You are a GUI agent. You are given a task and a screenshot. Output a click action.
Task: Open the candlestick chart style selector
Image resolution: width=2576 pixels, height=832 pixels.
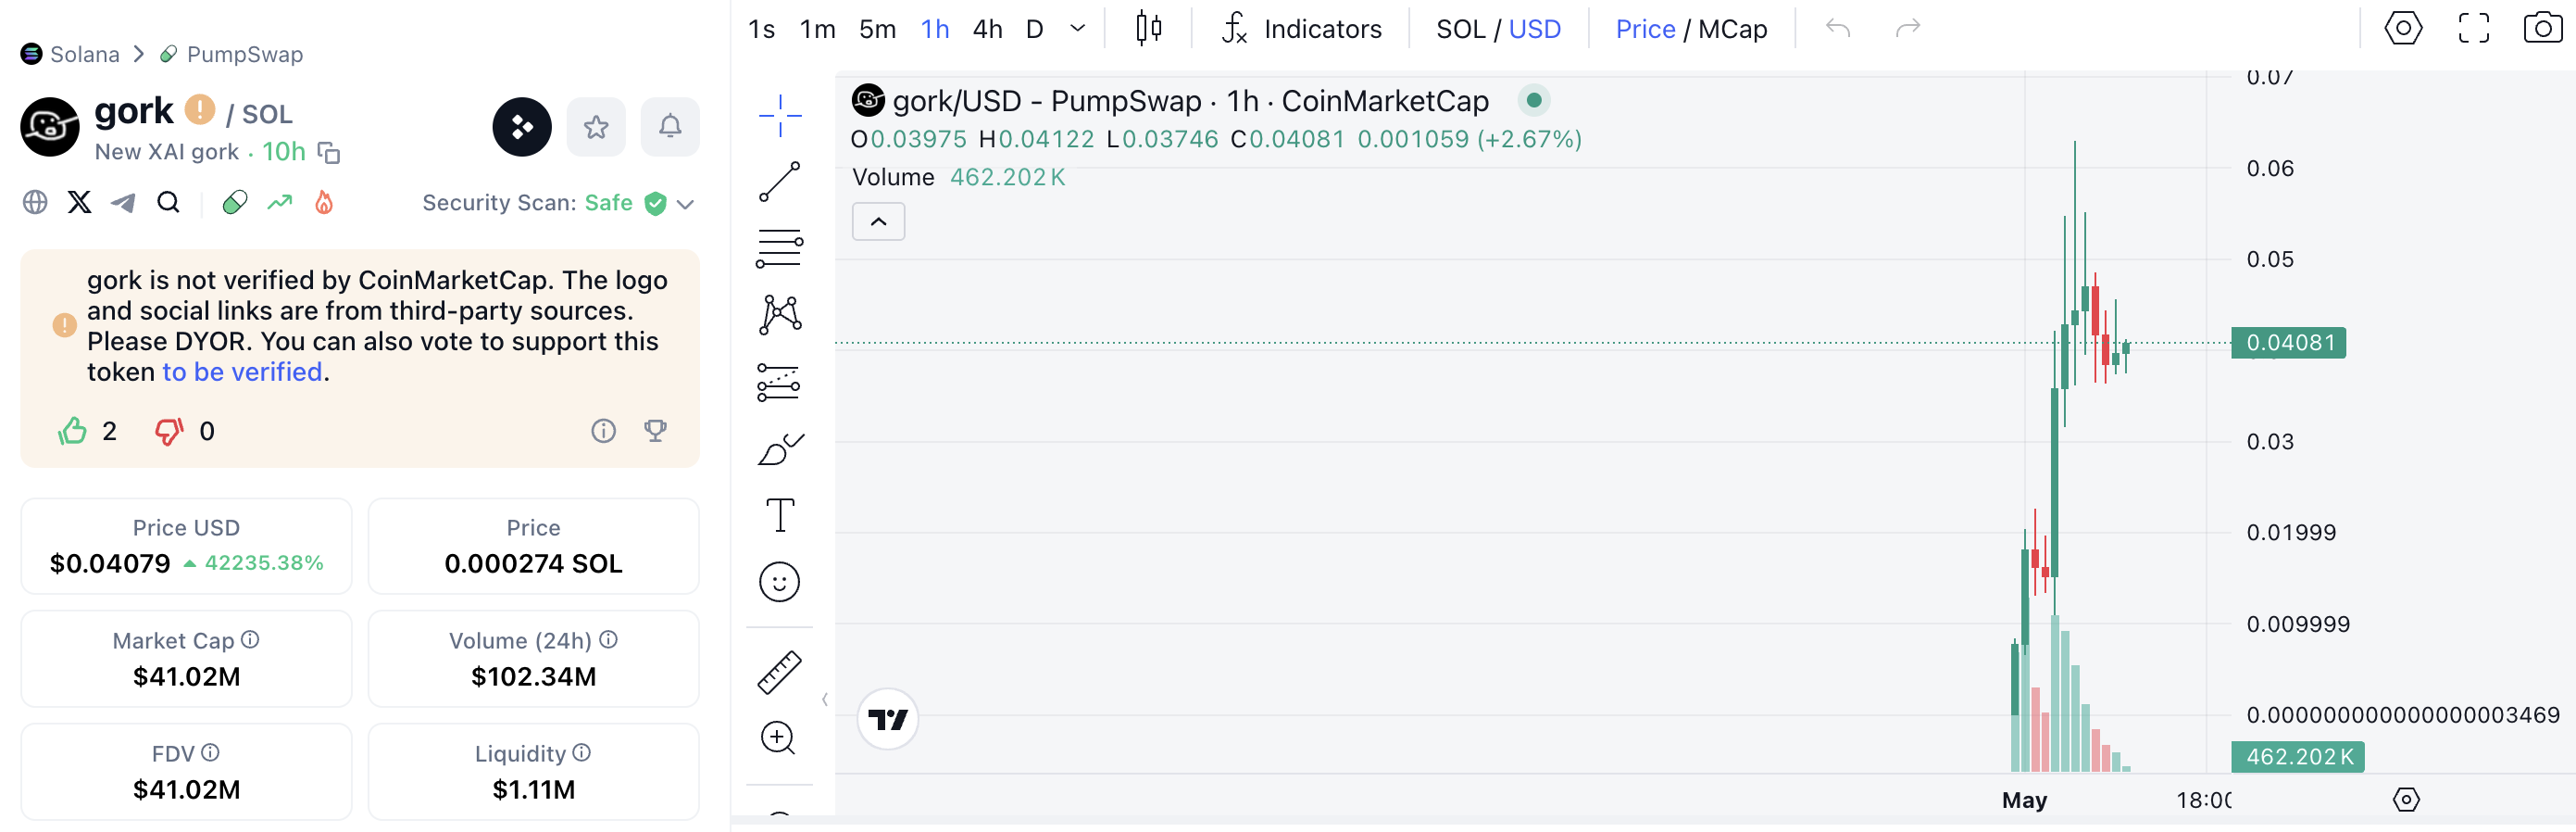(x=1149, y=28)
